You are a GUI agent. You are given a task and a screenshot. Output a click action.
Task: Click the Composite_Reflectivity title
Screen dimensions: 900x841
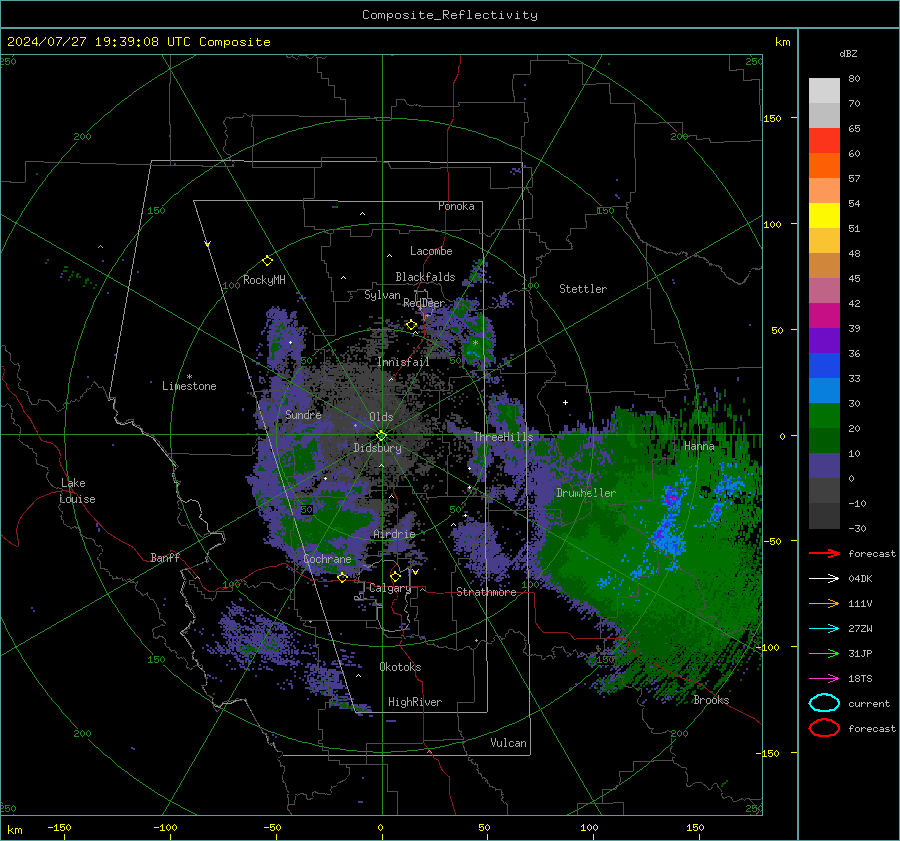(450, 15)
